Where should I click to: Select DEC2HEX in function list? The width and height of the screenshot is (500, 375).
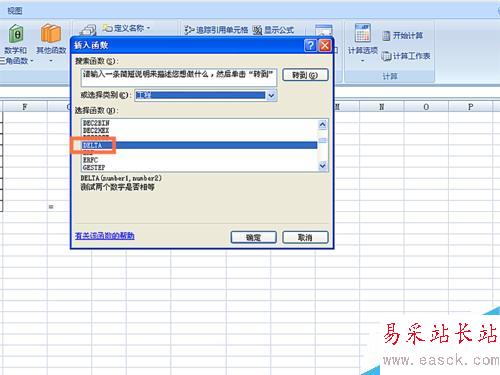pos(199,130)
